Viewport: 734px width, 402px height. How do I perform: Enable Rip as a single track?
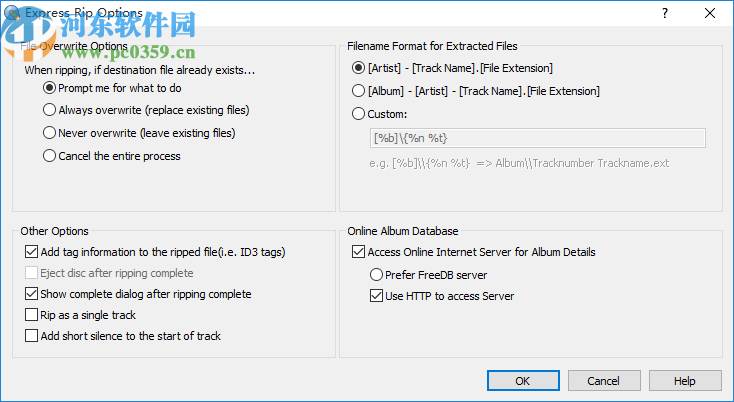(x=32, y=315)
